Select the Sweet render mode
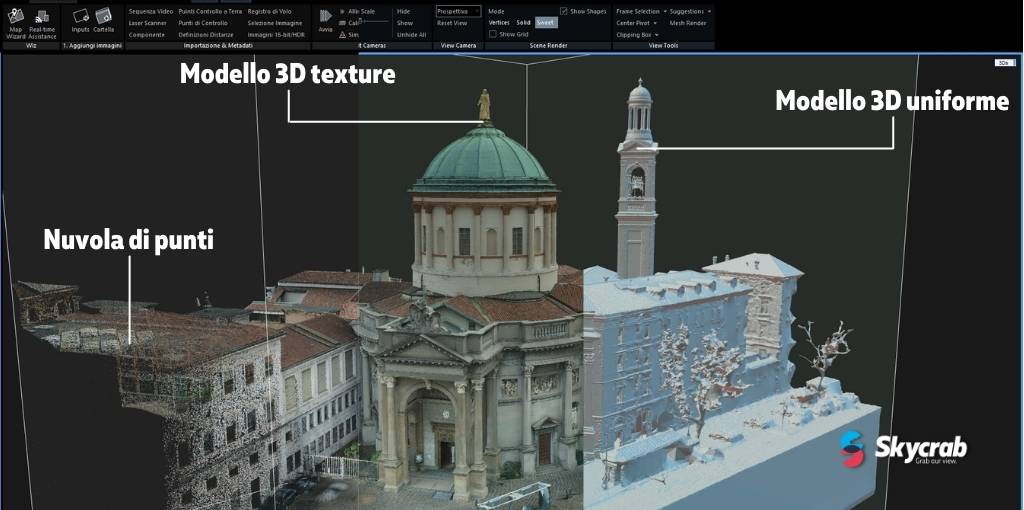 point(546,22)
